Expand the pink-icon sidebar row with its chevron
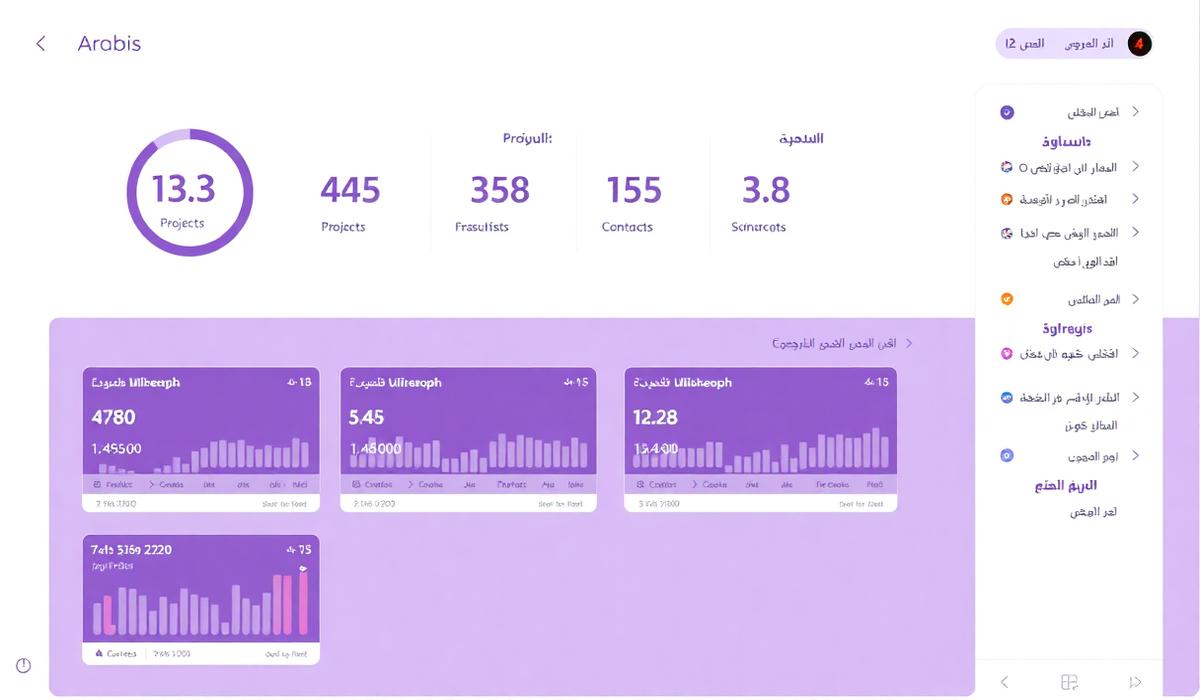The height and width of the screenshot is (700, 1200). [1135, 353]
